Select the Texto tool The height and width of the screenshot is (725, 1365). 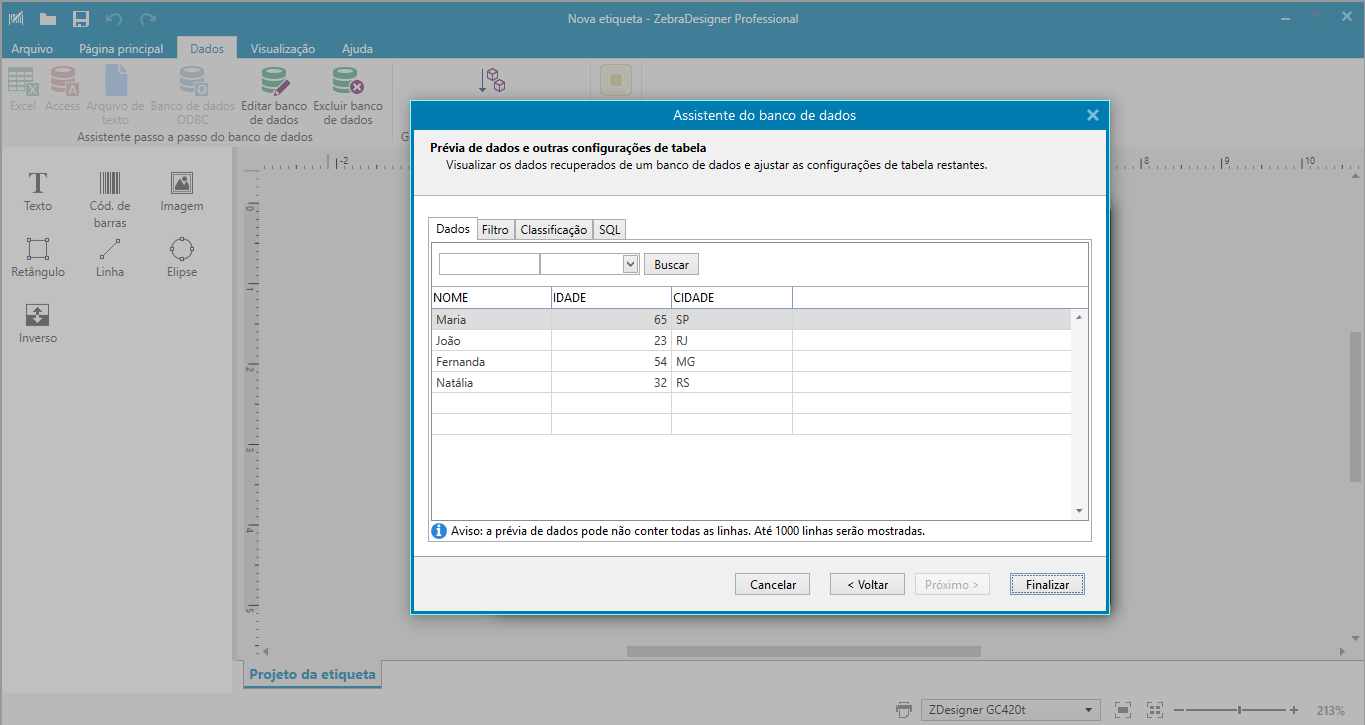pos(37,193)
